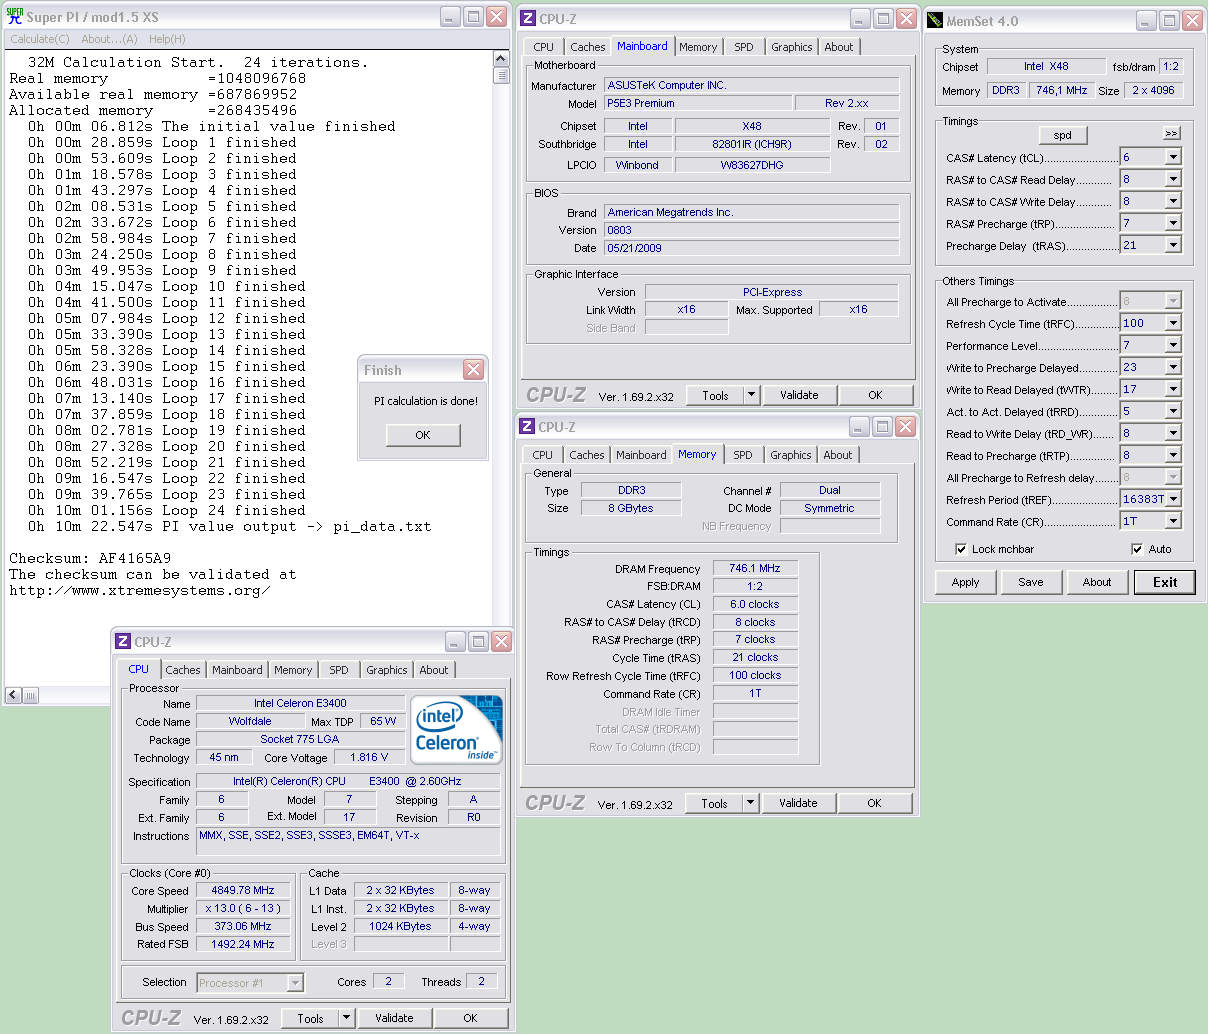Open the Tools dropdown arrow in CPU-Z Memory window
The width and height of the screenshot is (1208, 1034).
tap(750, 803)
